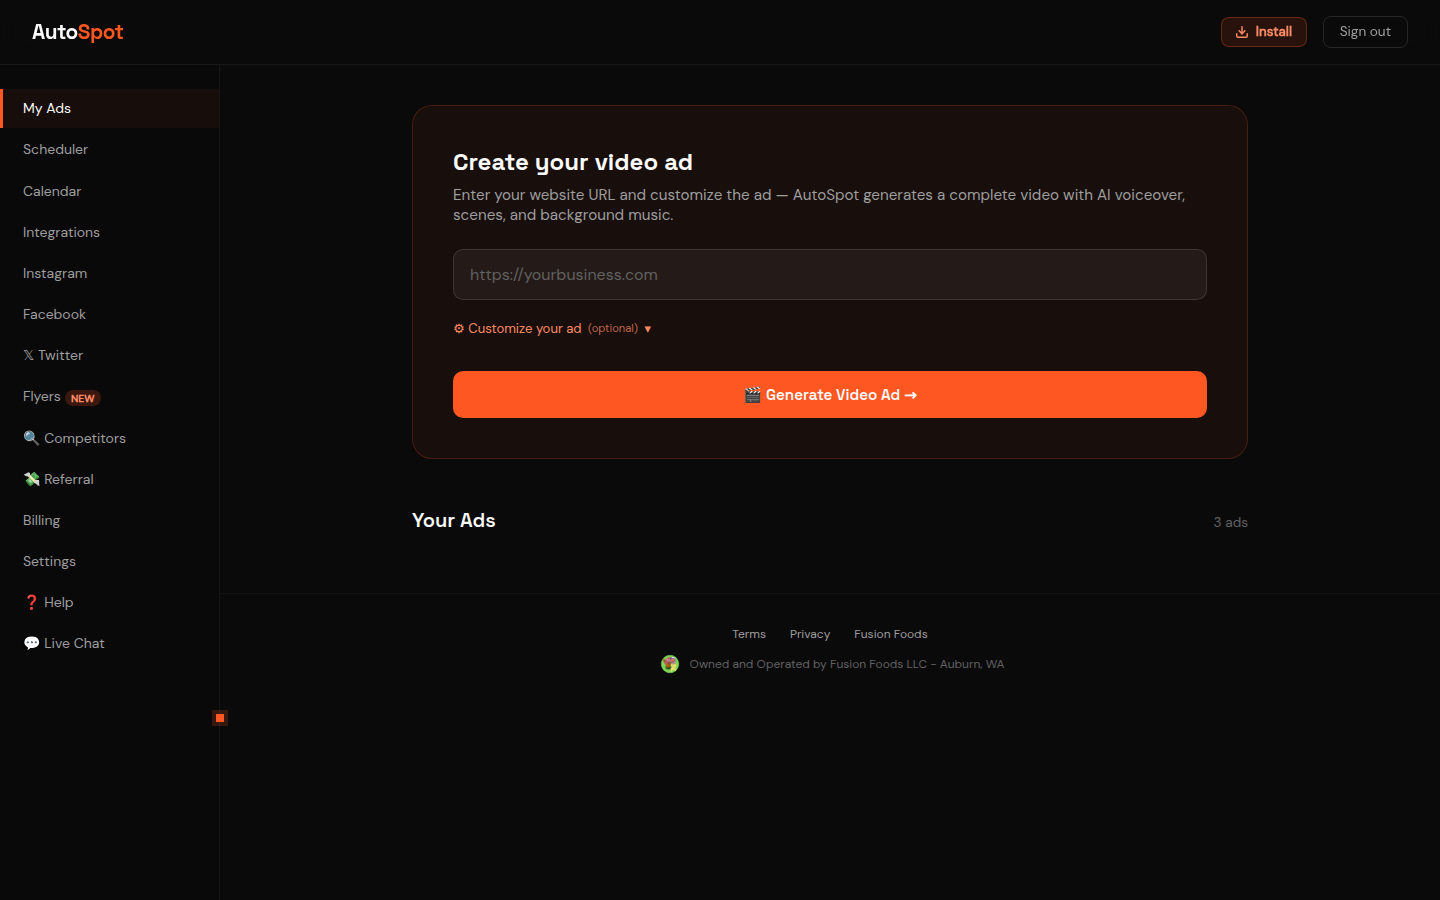The image size is (1440, 900).
Task: Click the website URL input field
Action: 830,274
